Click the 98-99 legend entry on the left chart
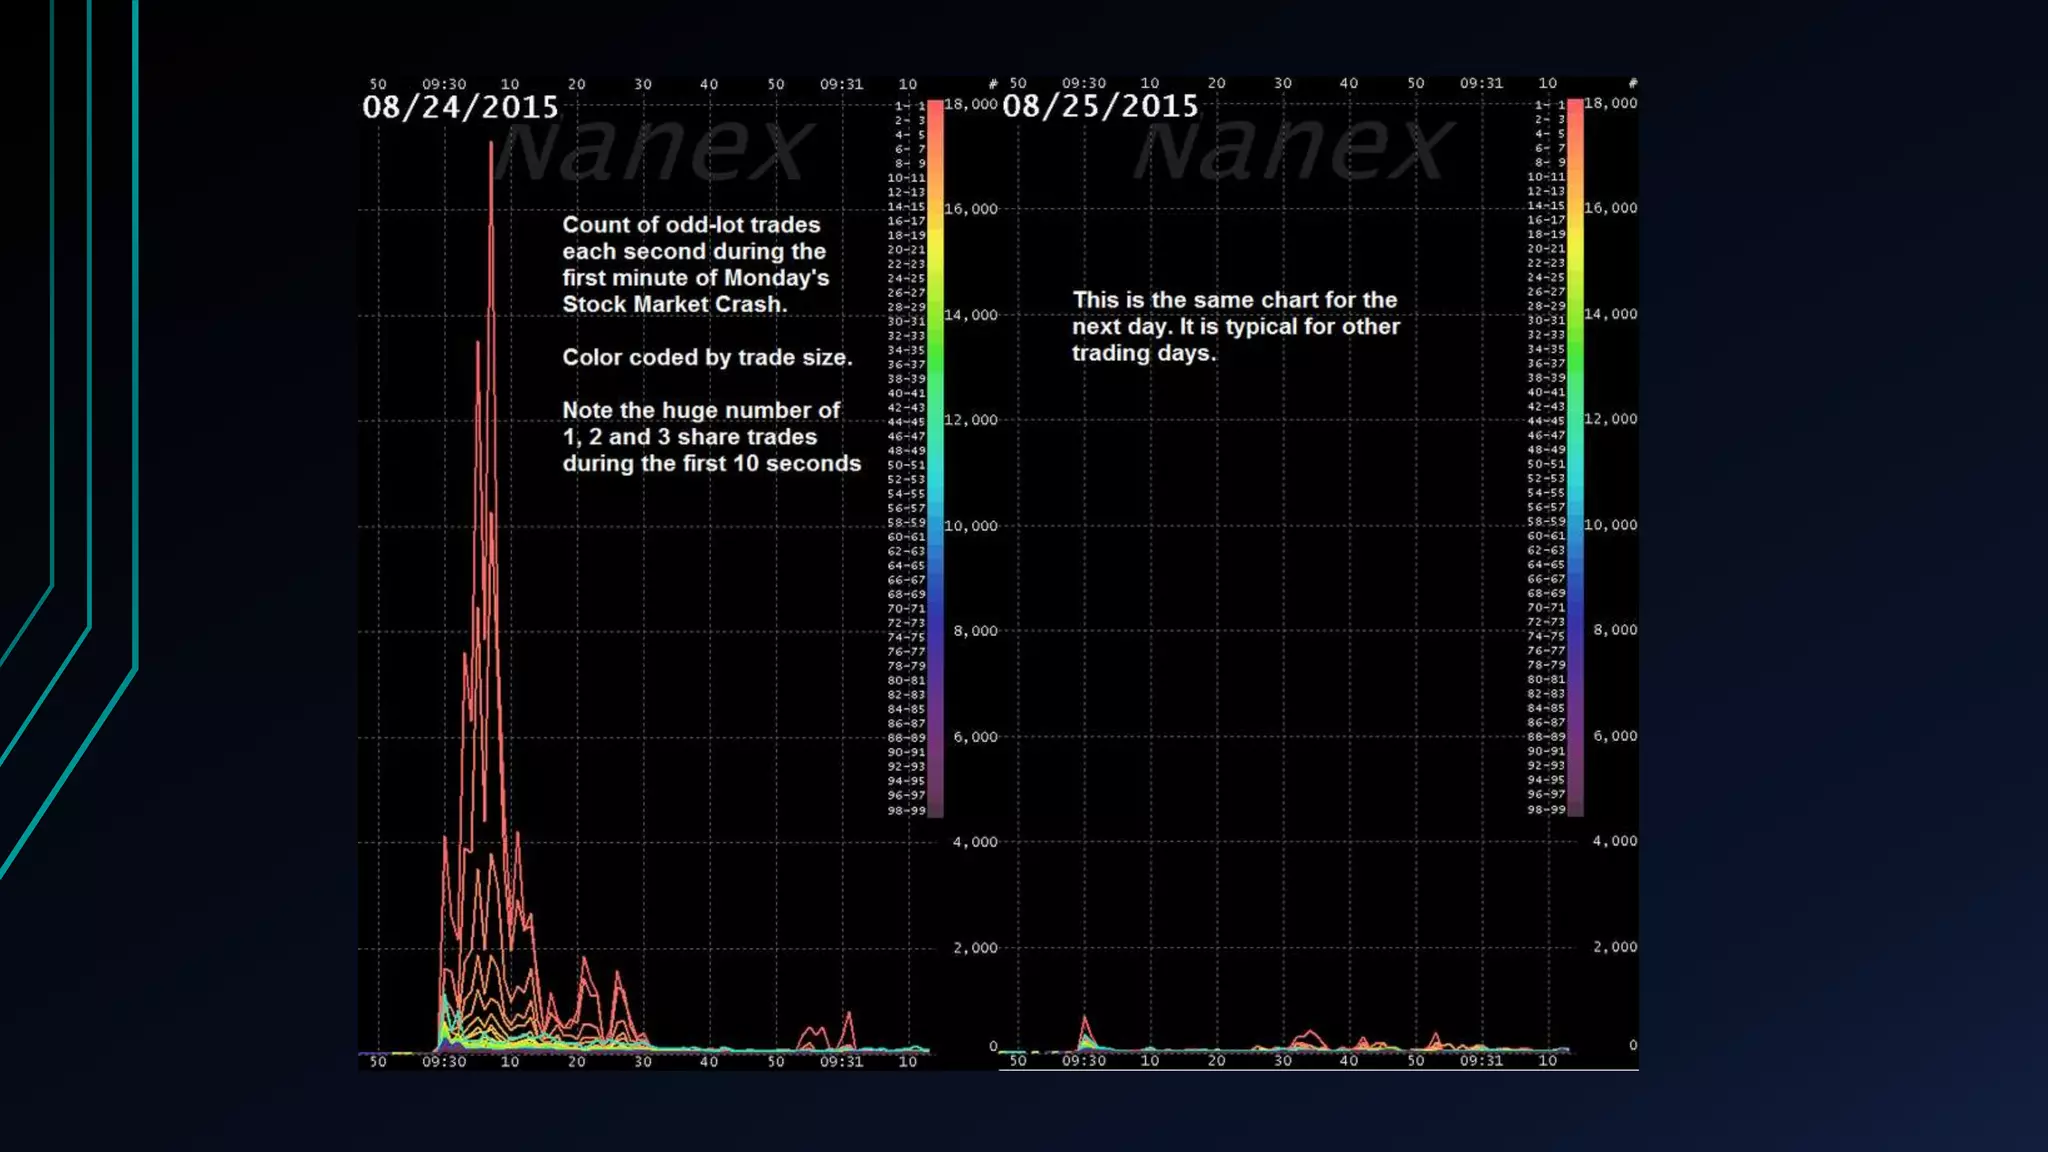The height and width of the screenshot is (1152, 2048). [906, 810]
